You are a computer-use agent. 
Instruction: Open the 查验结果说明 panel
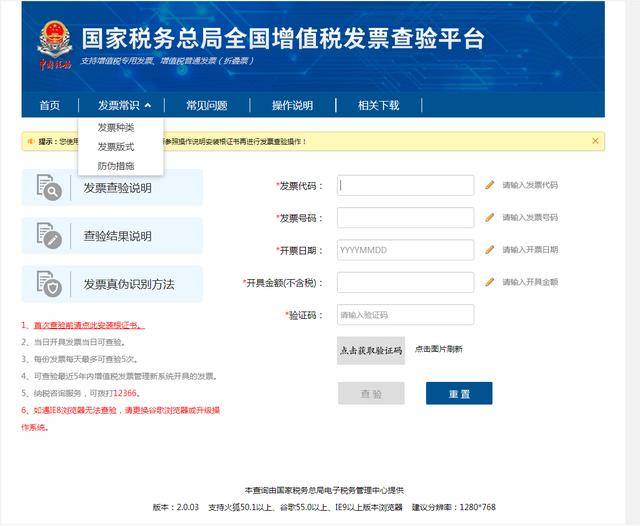[112, 236]
